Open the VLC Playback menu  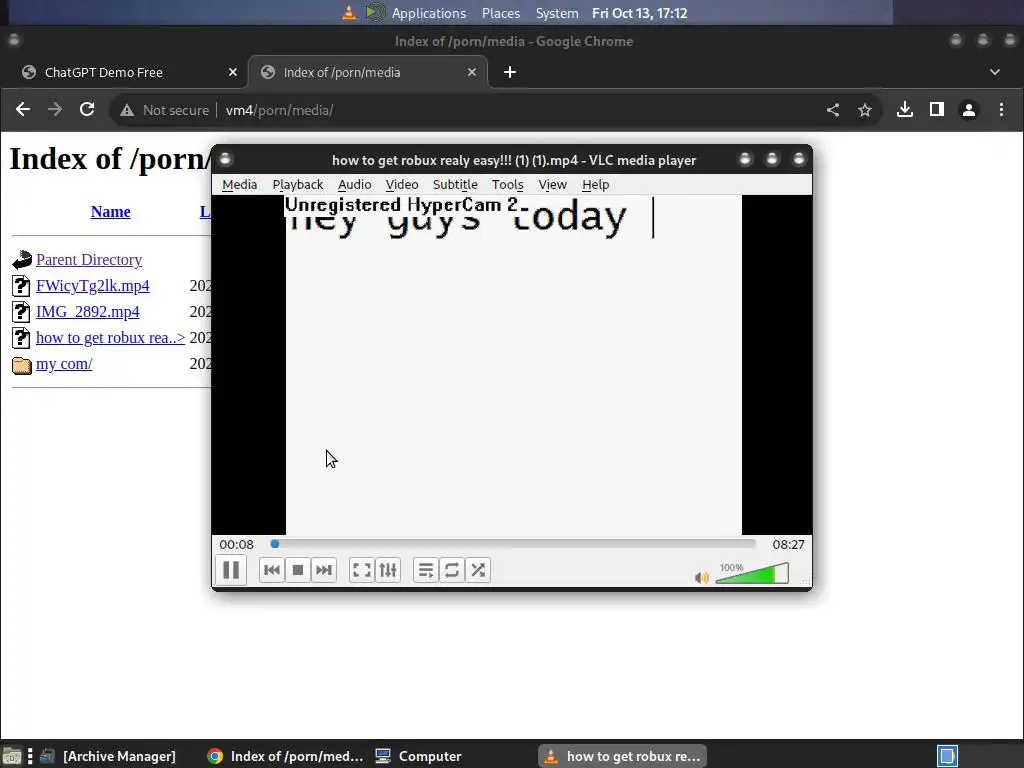298,185
